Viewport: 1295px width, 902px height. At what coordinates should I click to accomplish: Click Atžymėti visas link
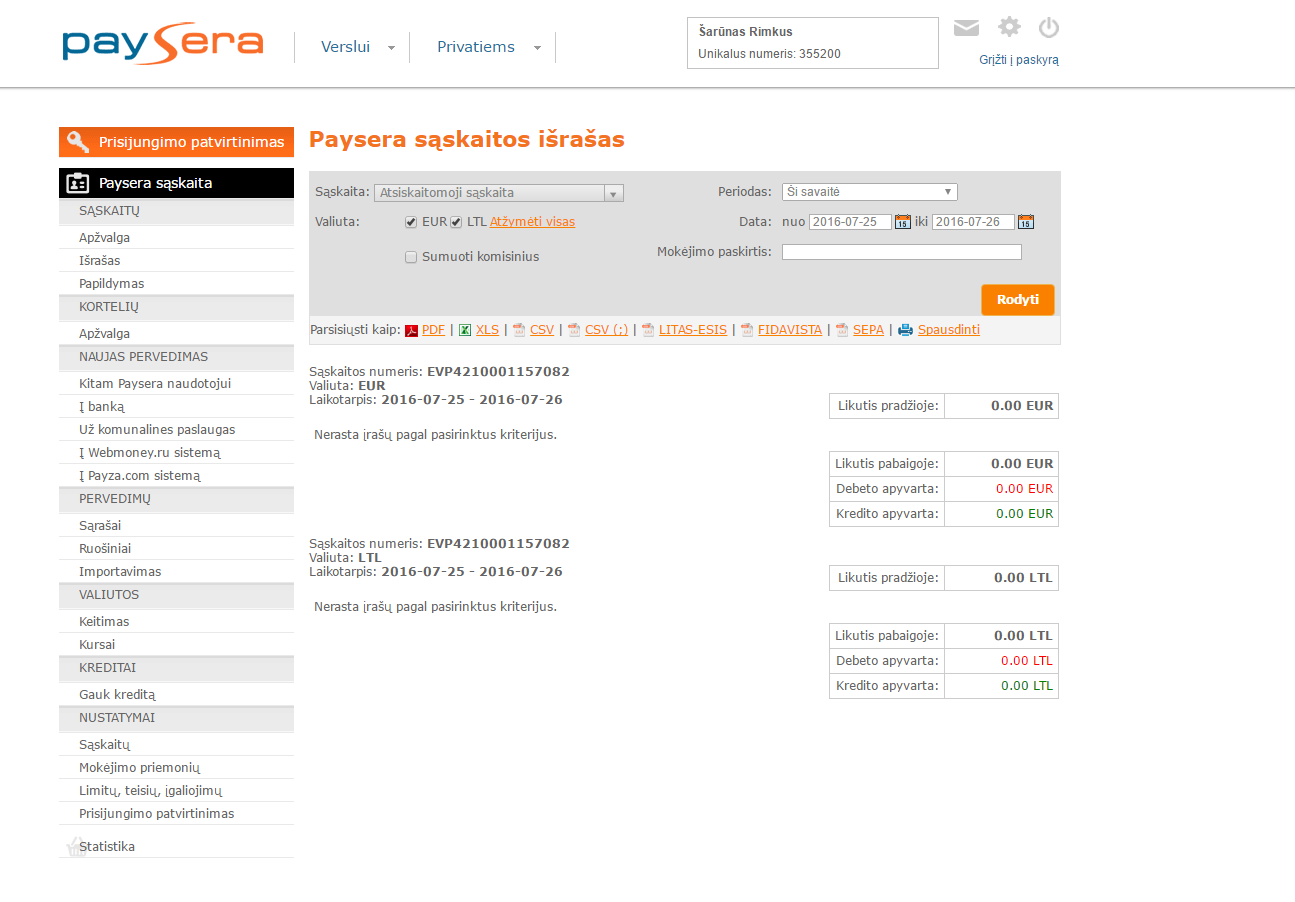[532, 222]
